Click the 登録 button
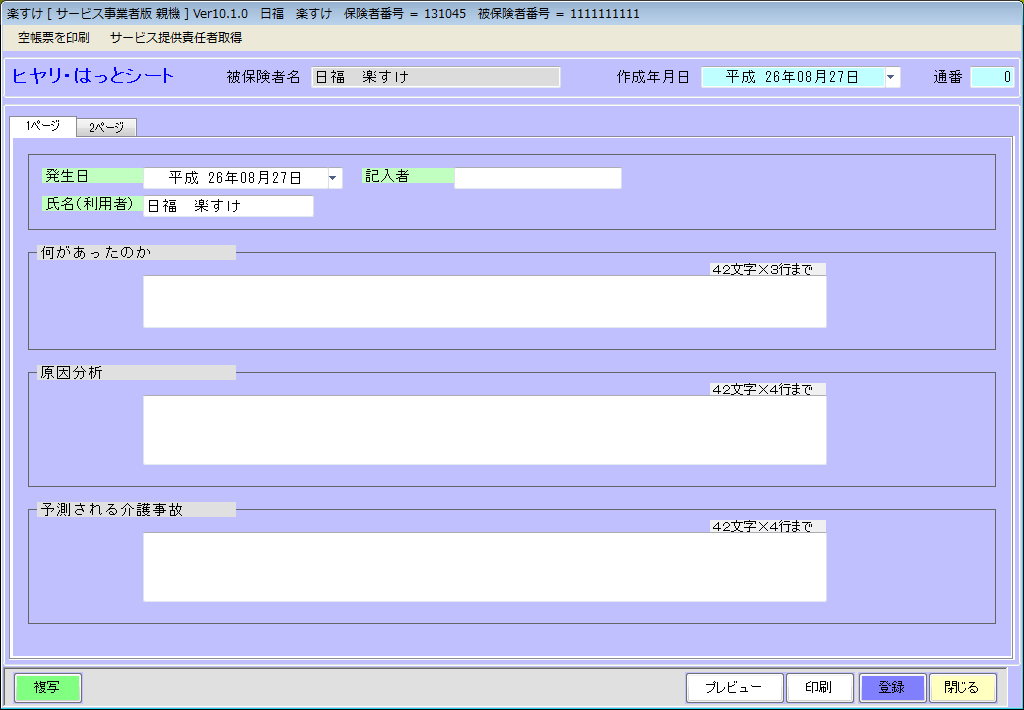The image size is (1024, 710). (x=893, y=688)
